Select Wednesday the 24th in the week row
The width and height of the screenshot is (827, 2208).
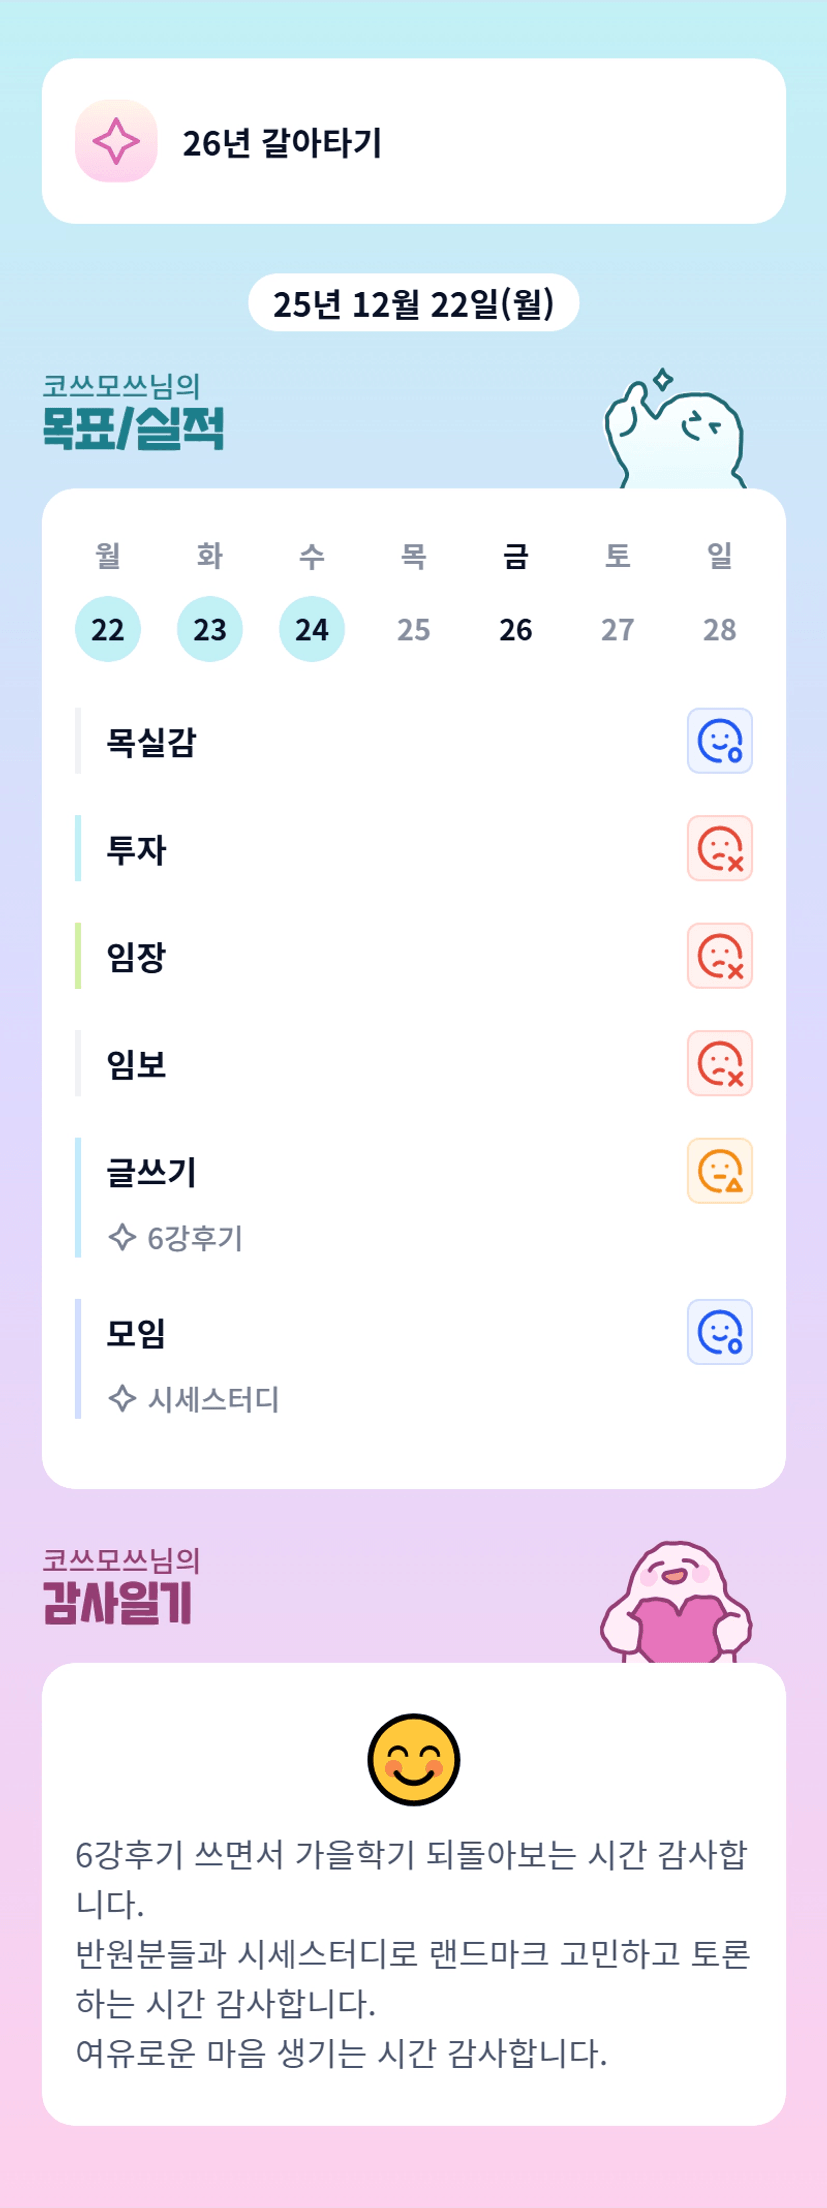pyautogui.click(x=312, y=629)
